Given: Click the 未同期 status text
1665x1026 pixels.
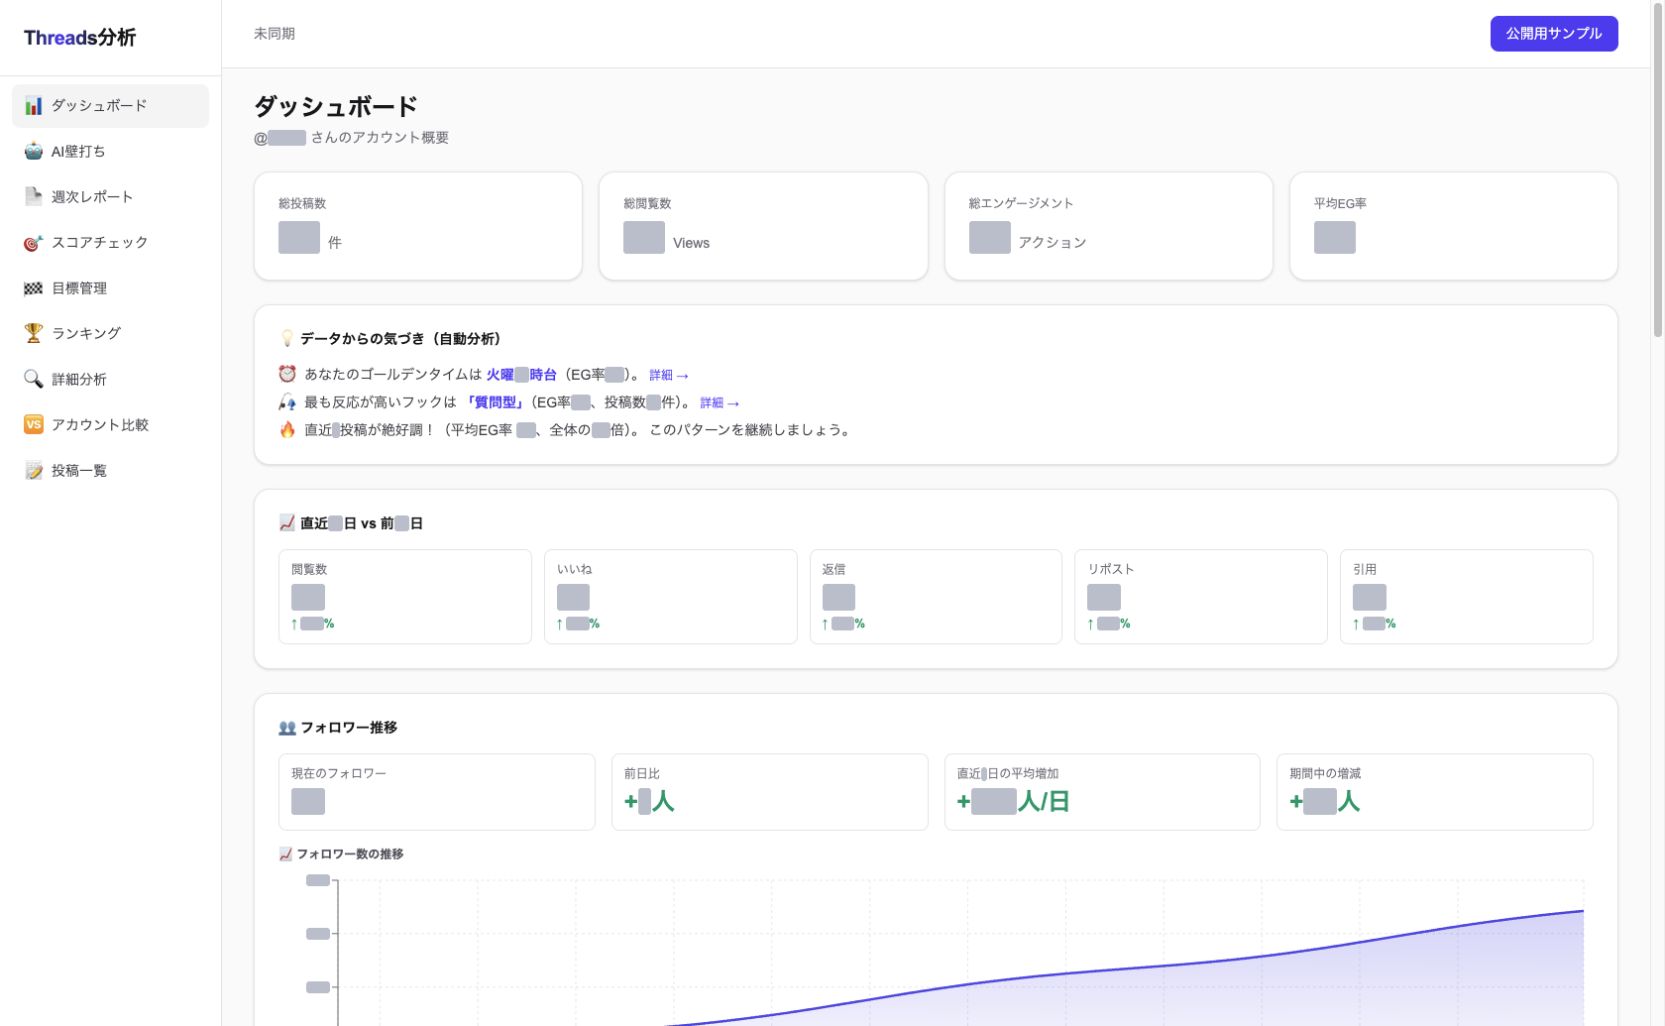Looking at the screenshot, I should point(274,33).
